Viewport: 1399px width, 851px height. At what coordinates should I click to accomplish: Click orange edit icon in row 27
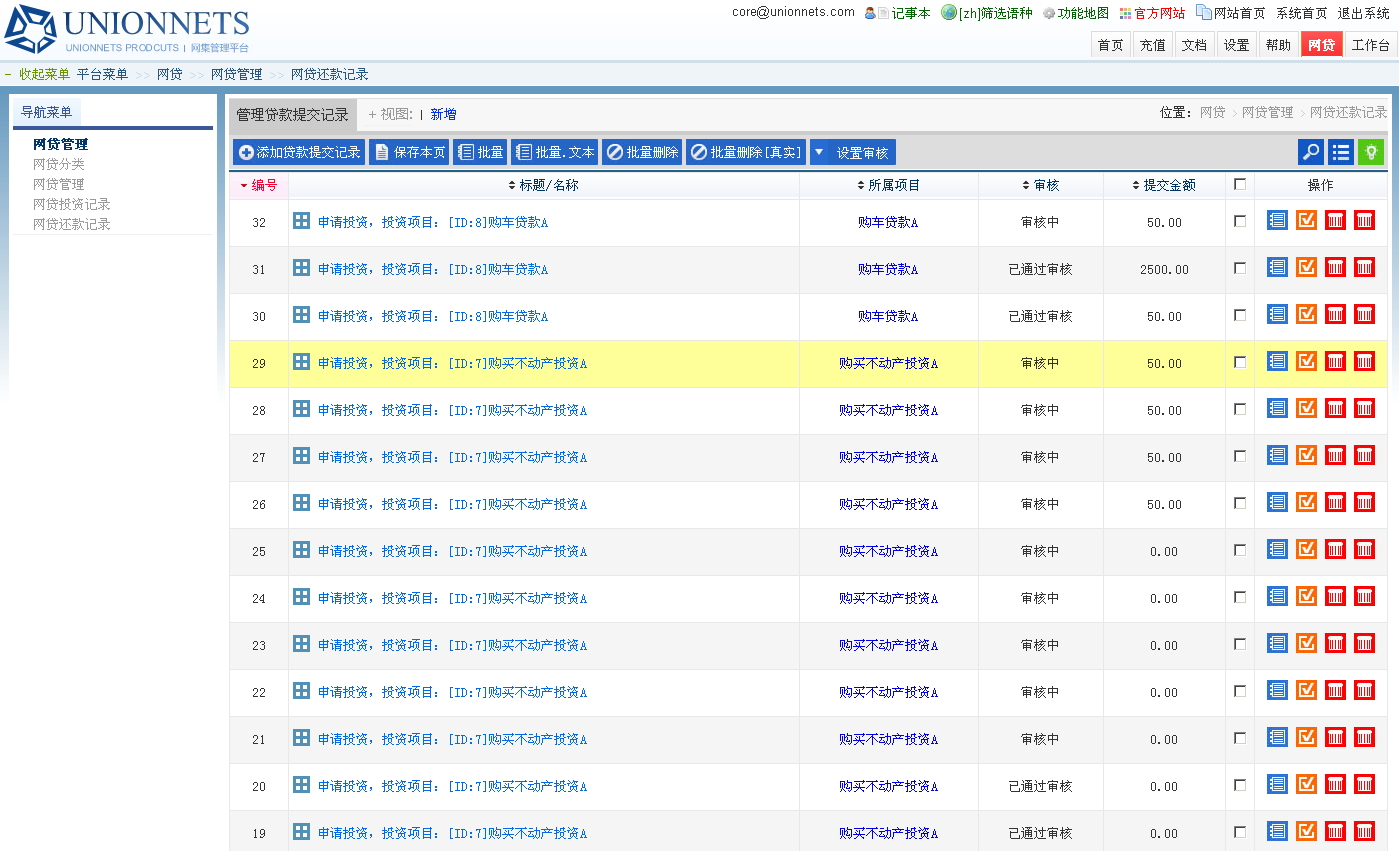click(x=1306, y=456)
